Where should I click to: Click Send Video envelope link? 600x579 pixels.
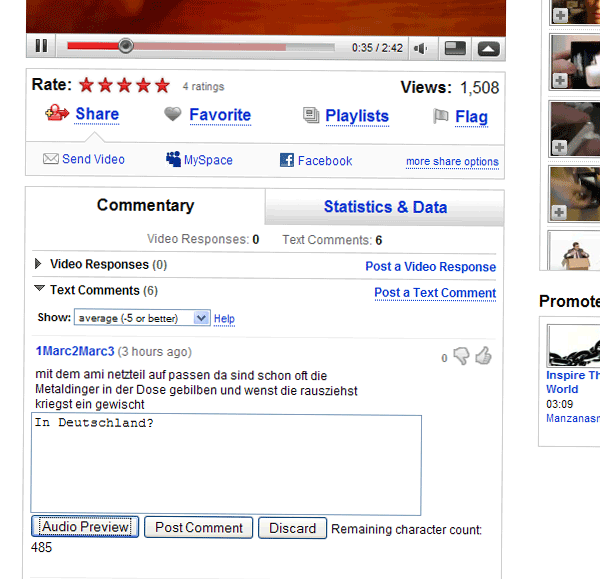84,160
